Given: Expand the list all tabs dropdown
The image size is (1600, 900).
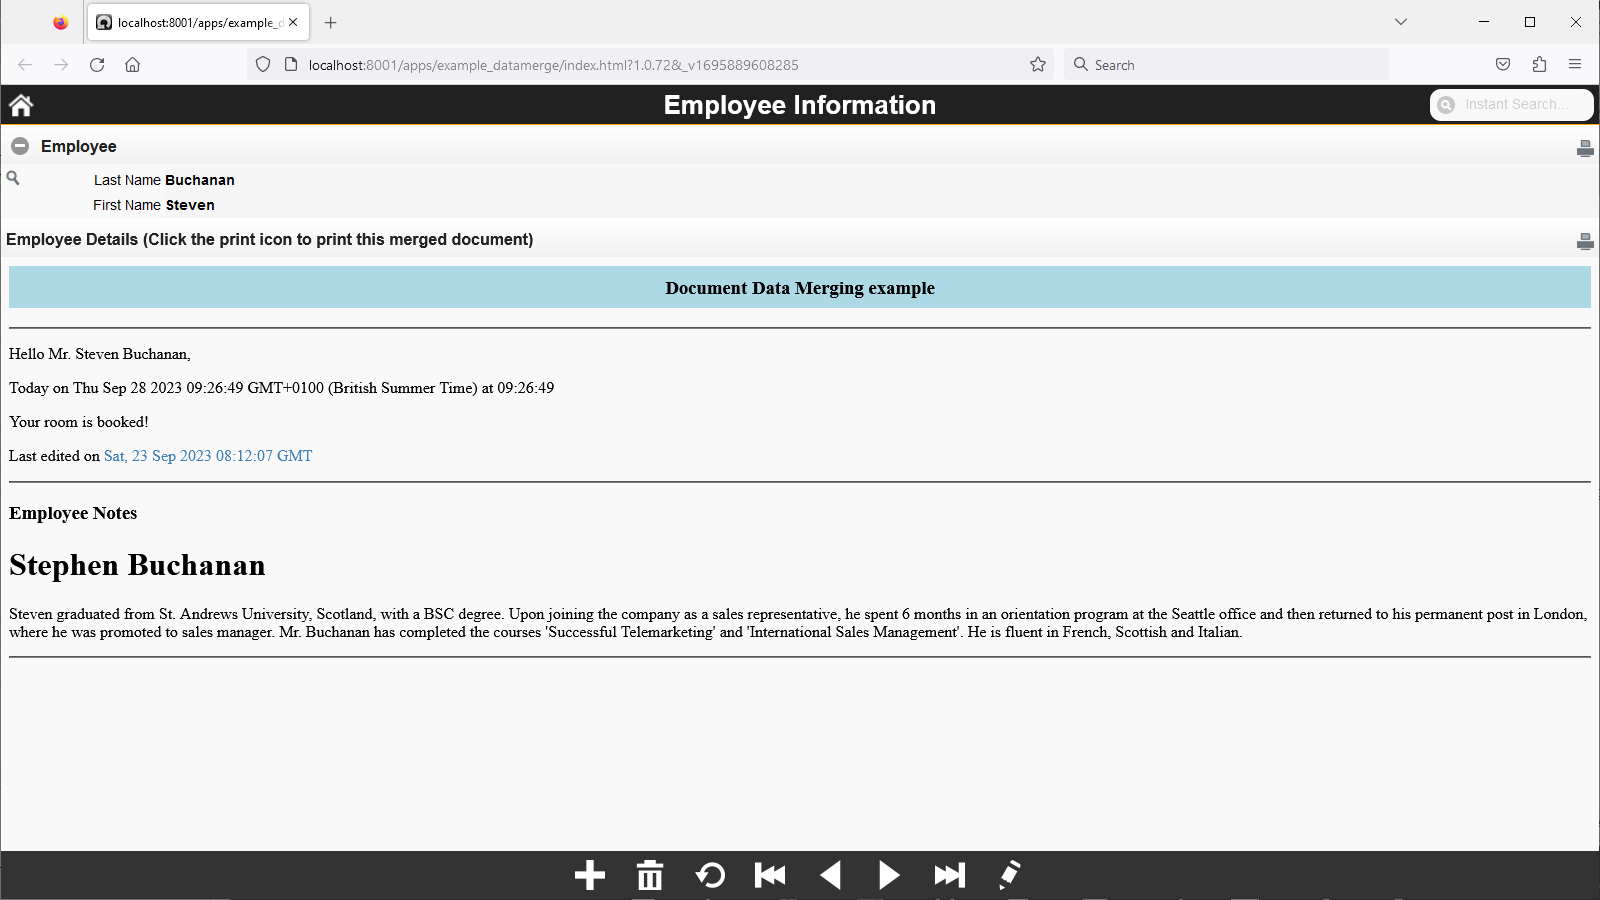Looking at the screenshot, I should click(x=1401, y=22).
